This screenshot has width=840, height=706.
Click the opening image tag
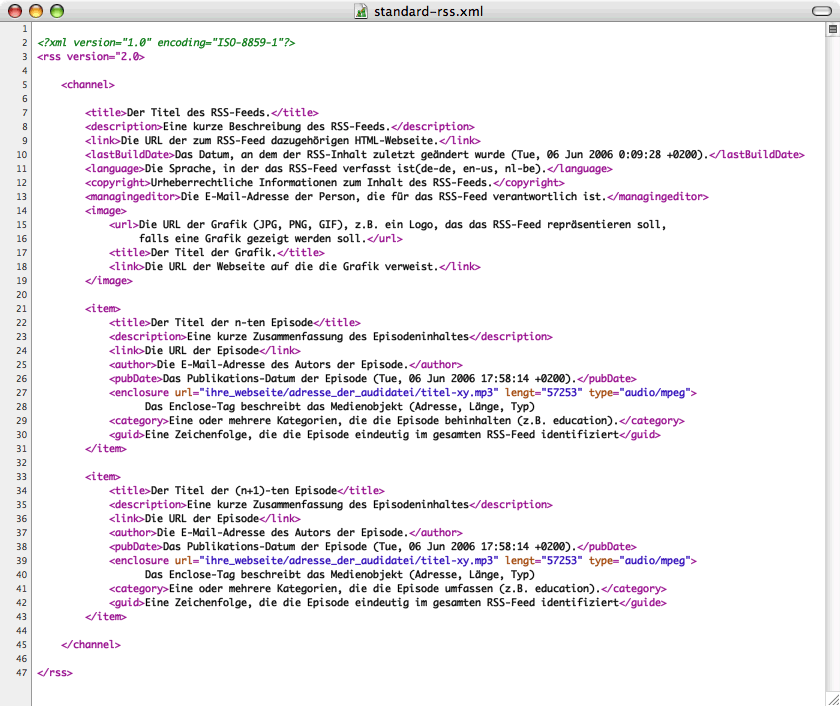(x=105, y=211)
